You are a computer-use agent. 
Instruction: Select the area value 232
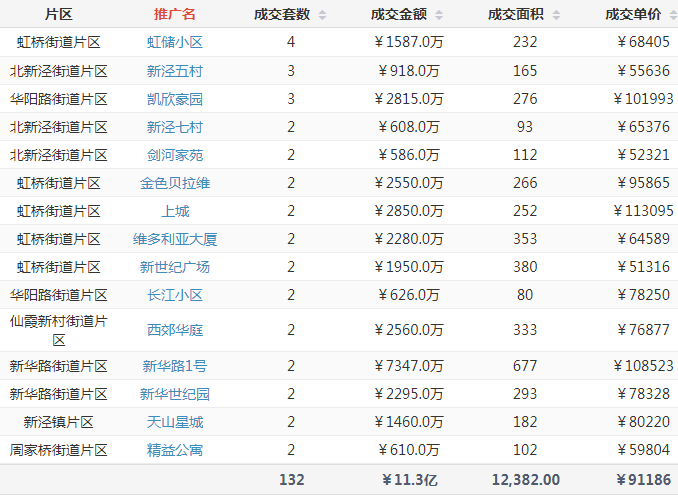[525, 42]
